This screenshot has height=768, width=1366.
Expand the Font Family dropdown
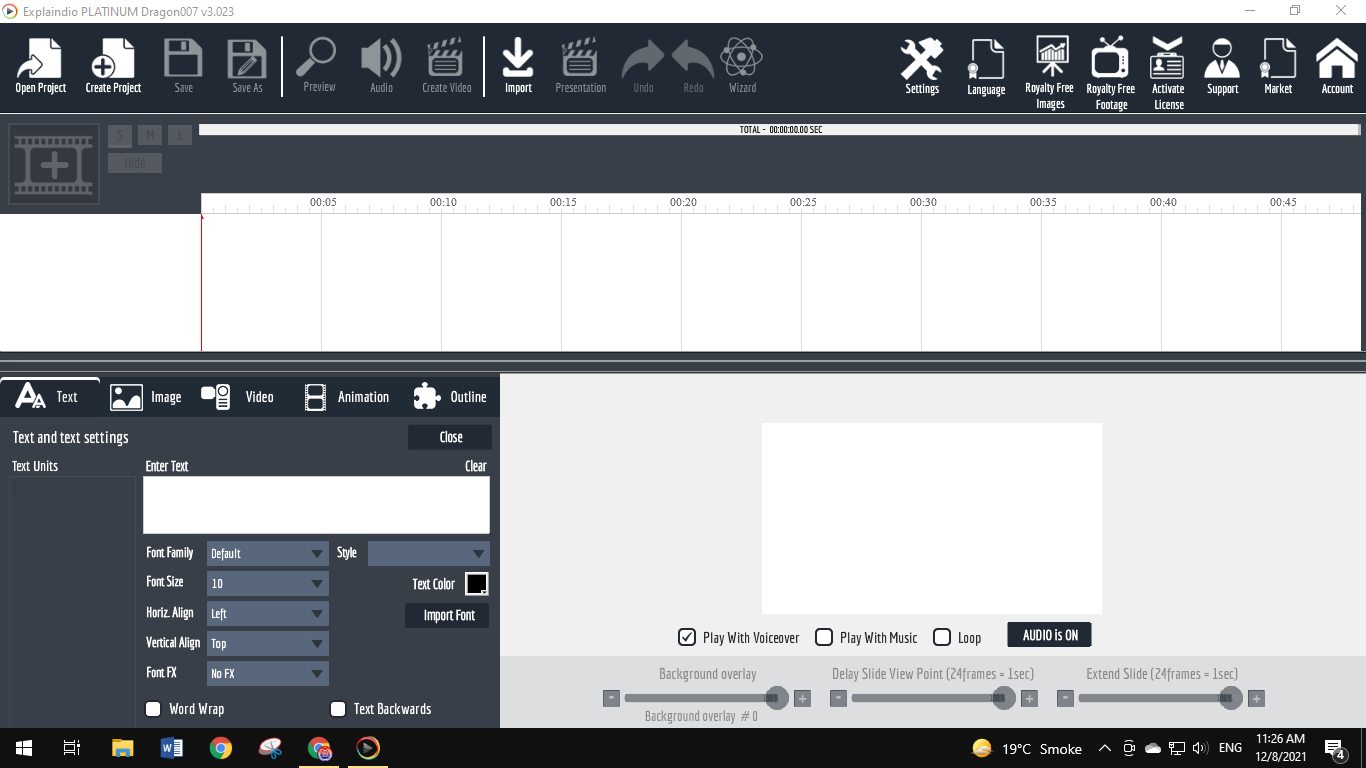coord(268,553)
